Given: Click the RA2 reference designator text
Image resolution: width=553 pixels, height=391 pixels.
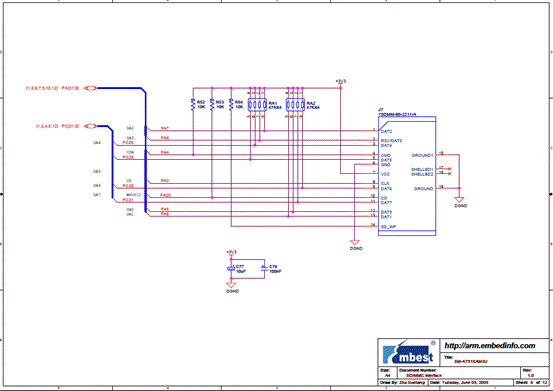Looking at the screenshot, I should pyautogui.click(x=311, y=103).
